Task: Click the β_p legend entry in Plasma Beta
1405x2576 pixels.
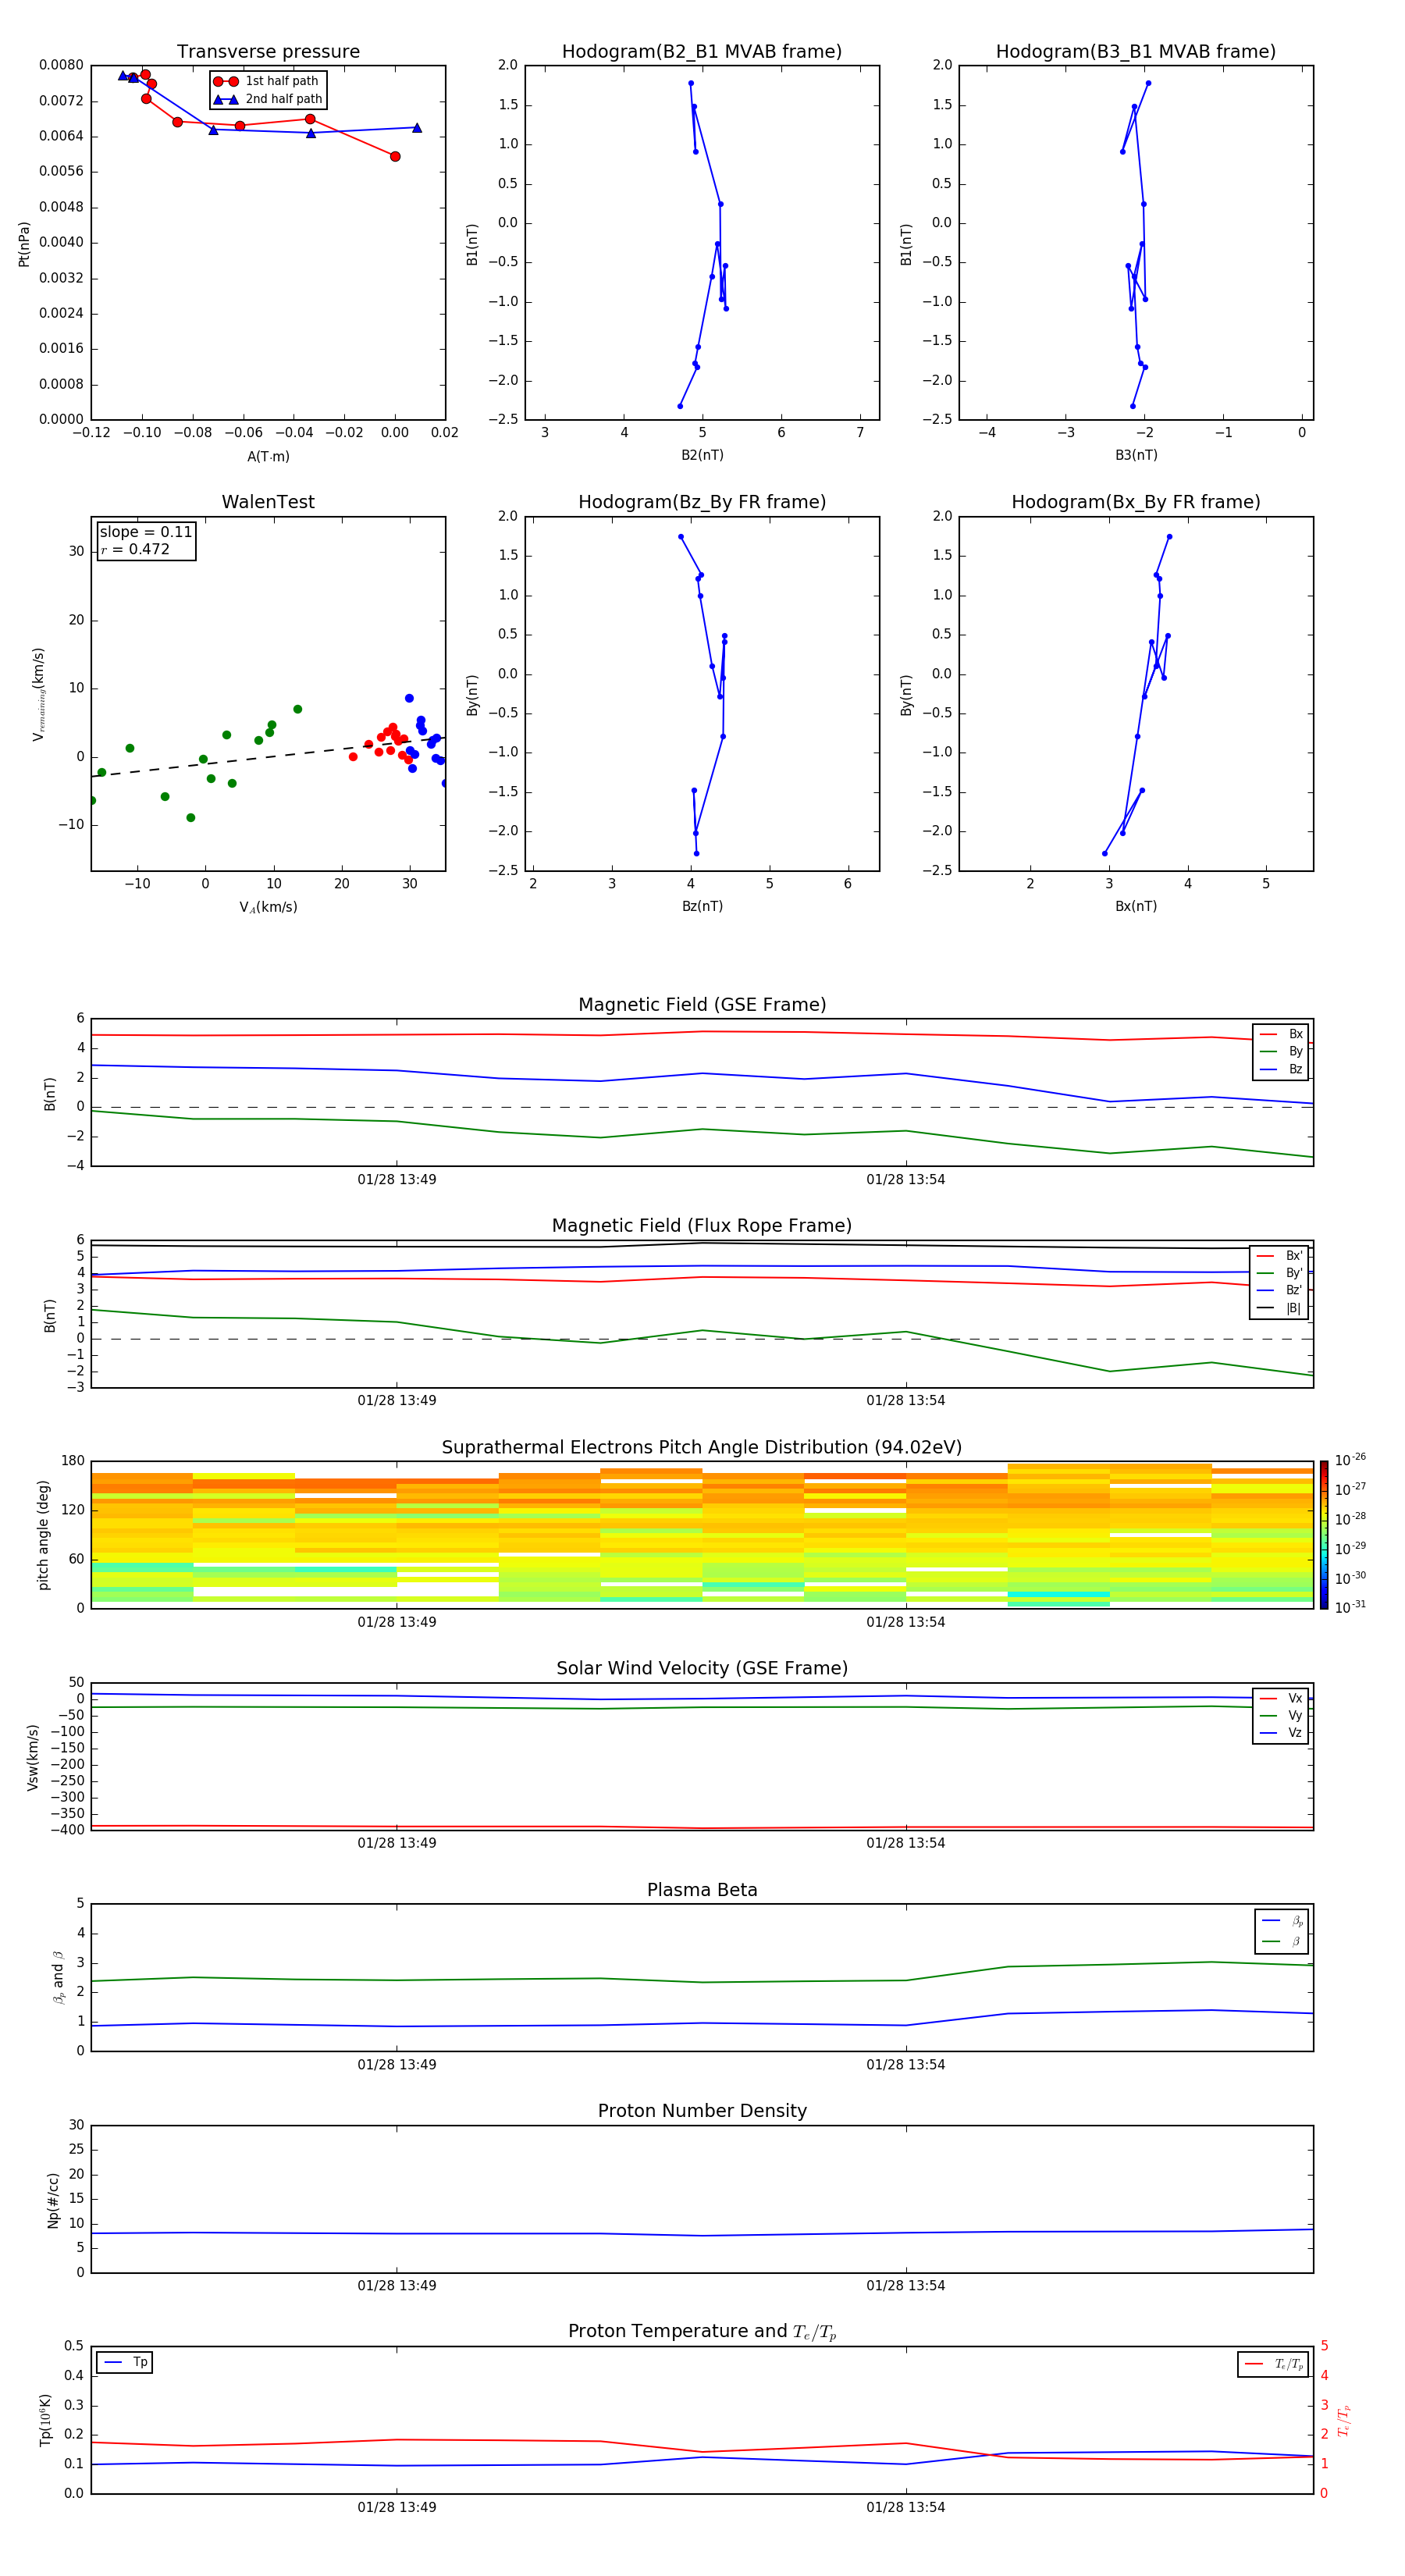Action: tap(1283, 1921)
